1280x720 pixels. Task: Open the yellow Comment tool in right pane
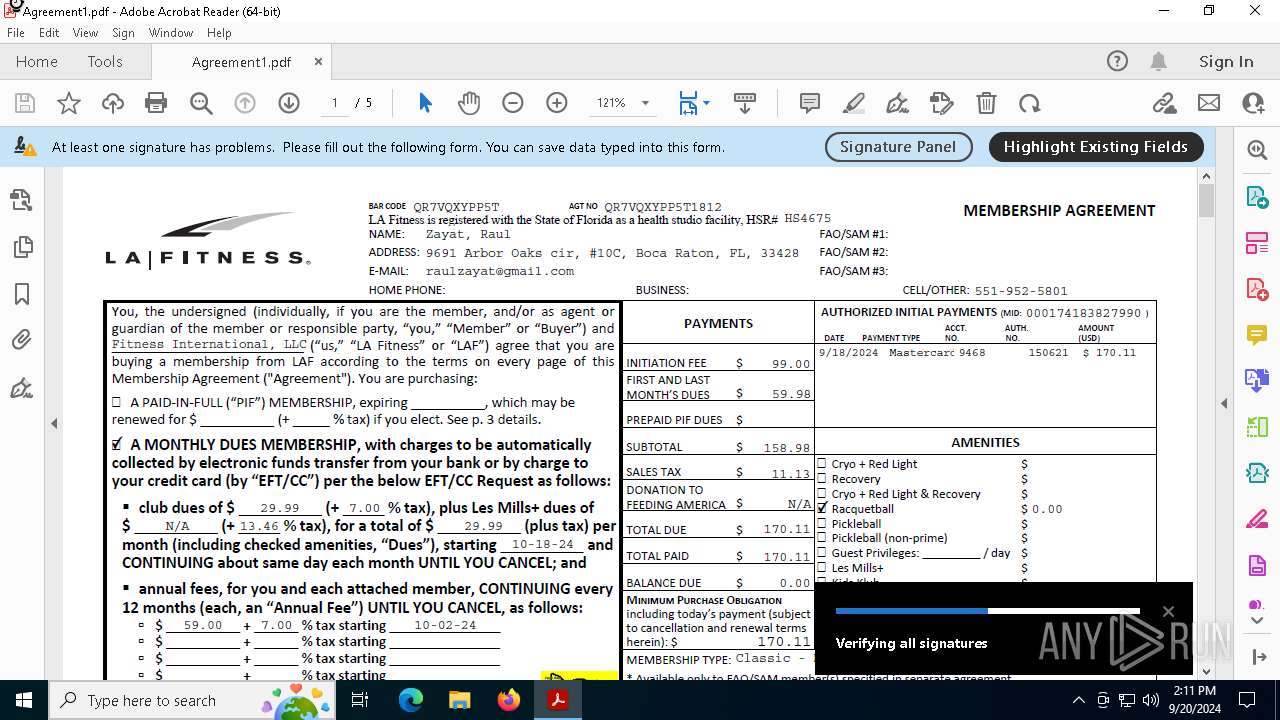[1257, 335]
